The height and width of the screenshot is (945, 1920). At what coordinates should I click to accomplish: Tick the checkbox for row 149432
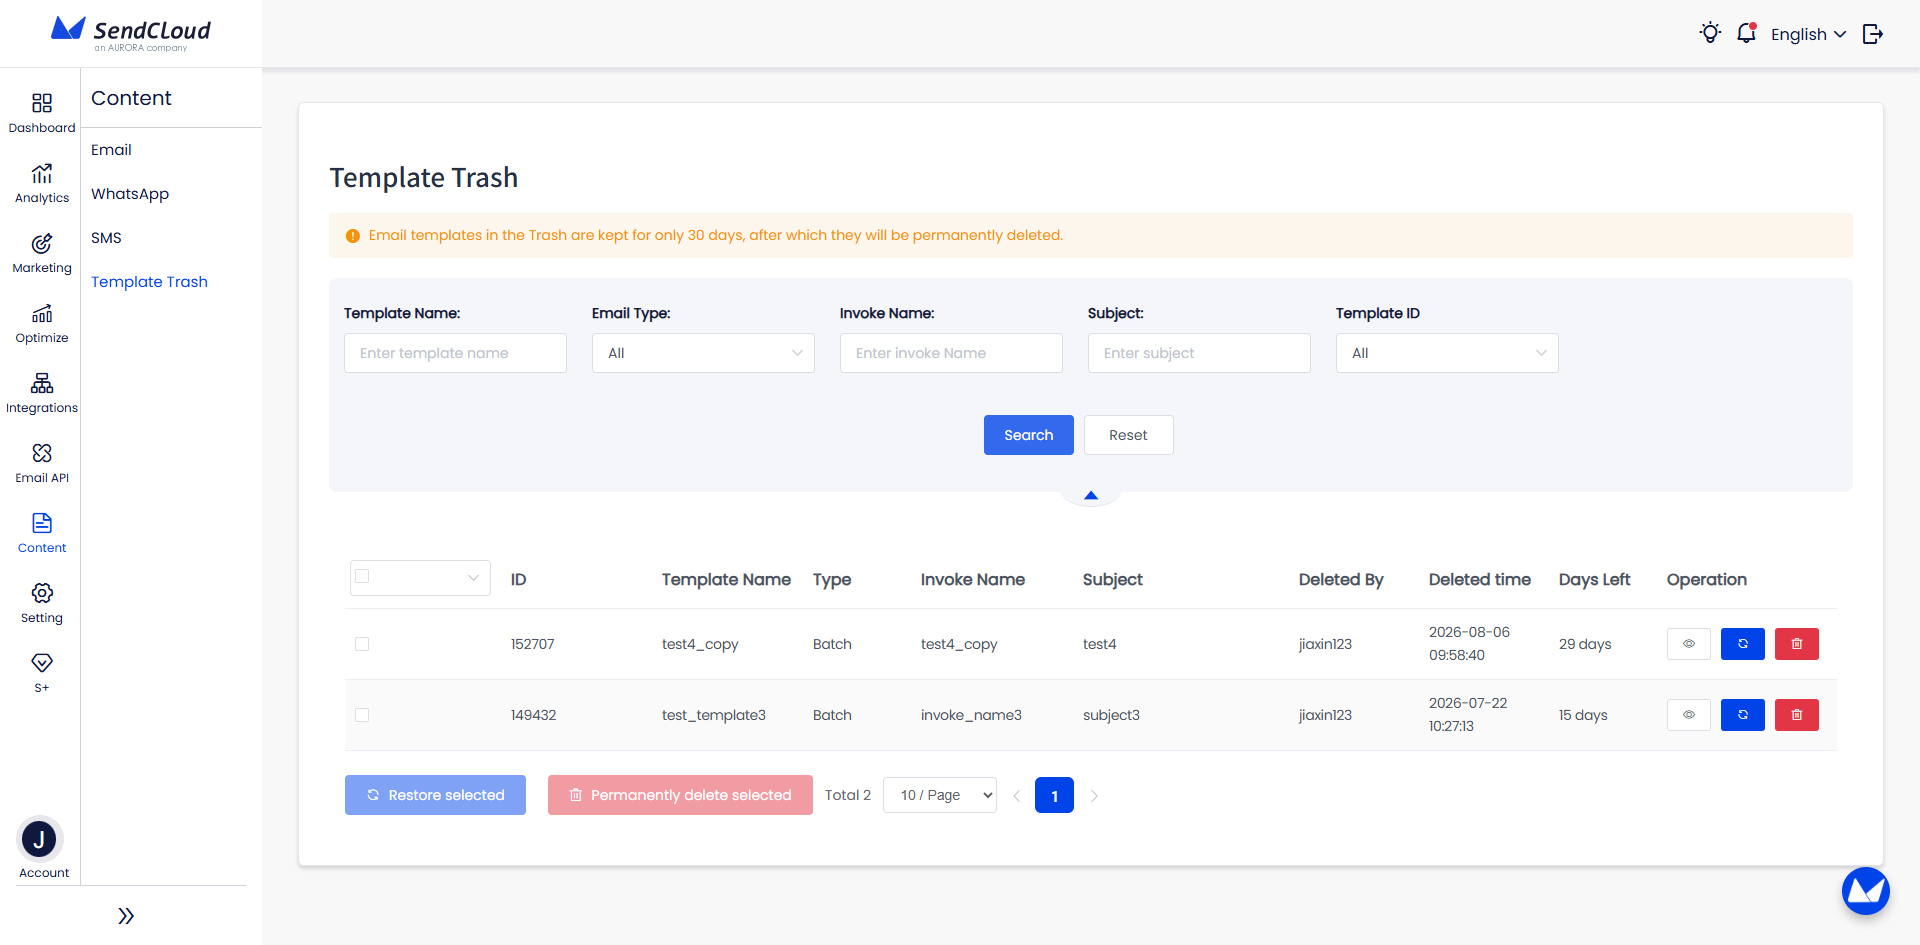coord(362,715)
